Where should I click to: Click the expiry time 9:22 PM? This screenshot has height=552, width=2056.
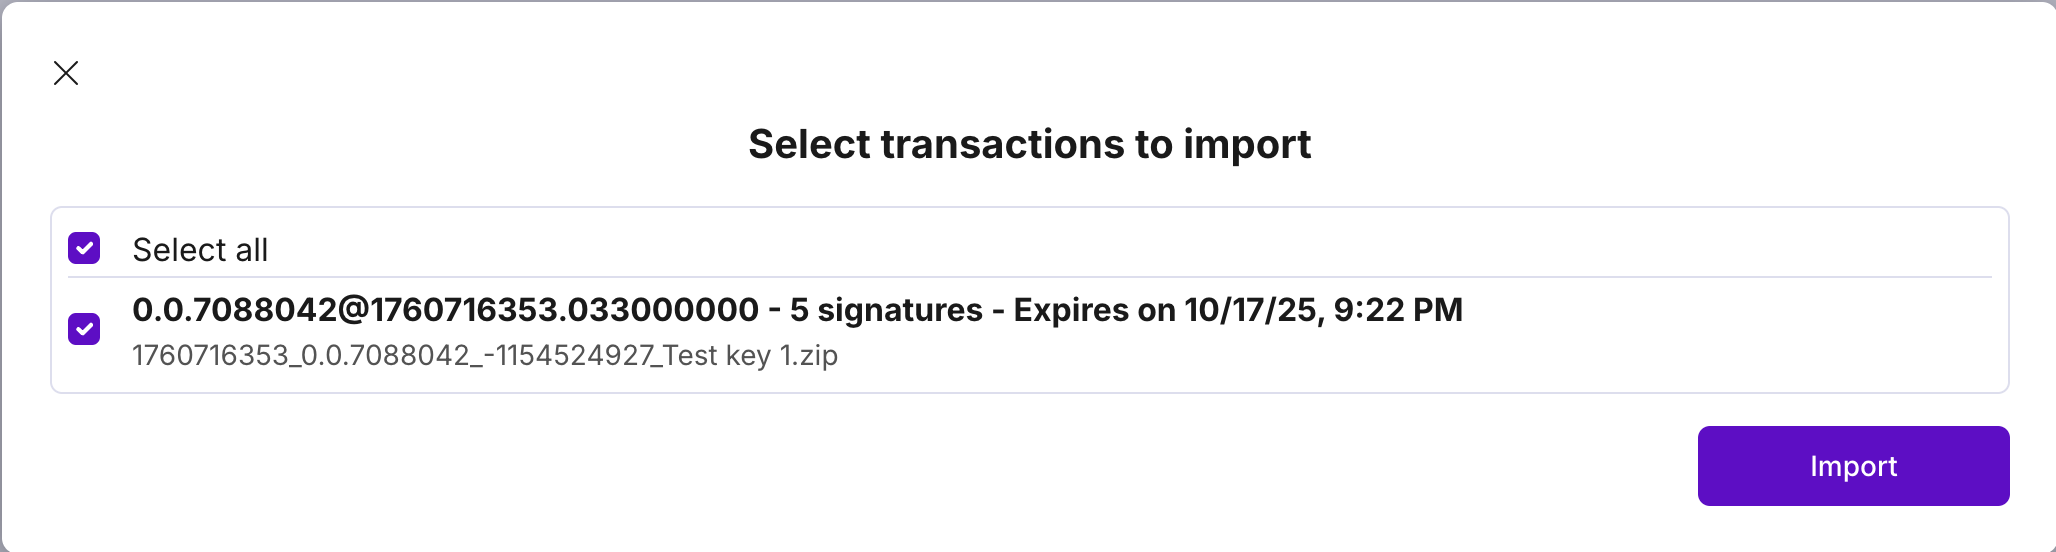pyautogui.click(x=1398, y=310)
